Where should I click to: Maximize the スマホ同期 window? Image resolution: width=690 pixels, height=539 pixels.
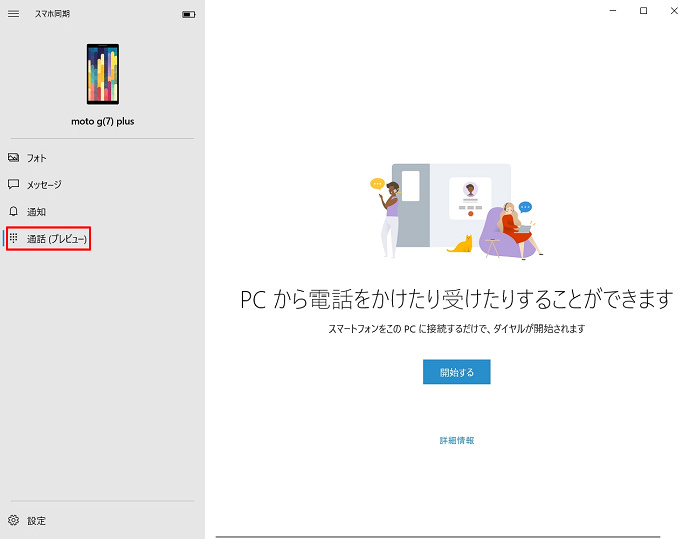coord(643,11)
